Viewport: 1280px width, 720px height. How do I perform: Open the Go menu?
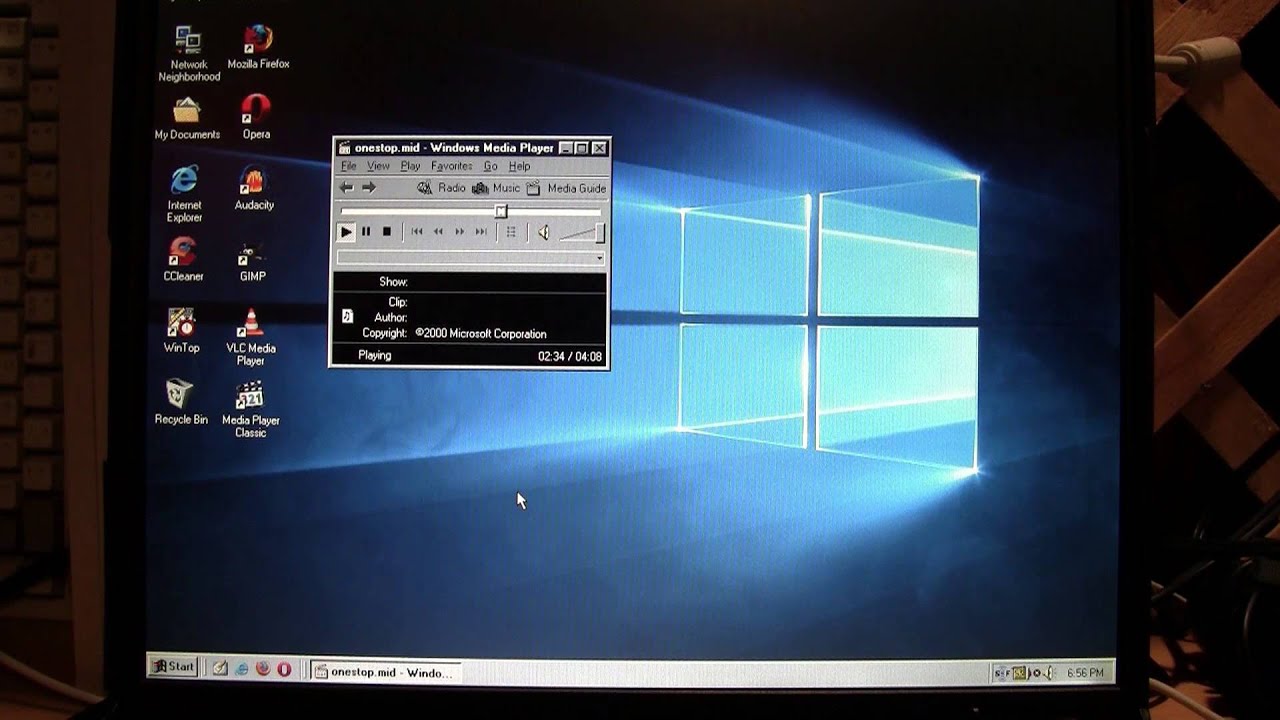(490, 166)
